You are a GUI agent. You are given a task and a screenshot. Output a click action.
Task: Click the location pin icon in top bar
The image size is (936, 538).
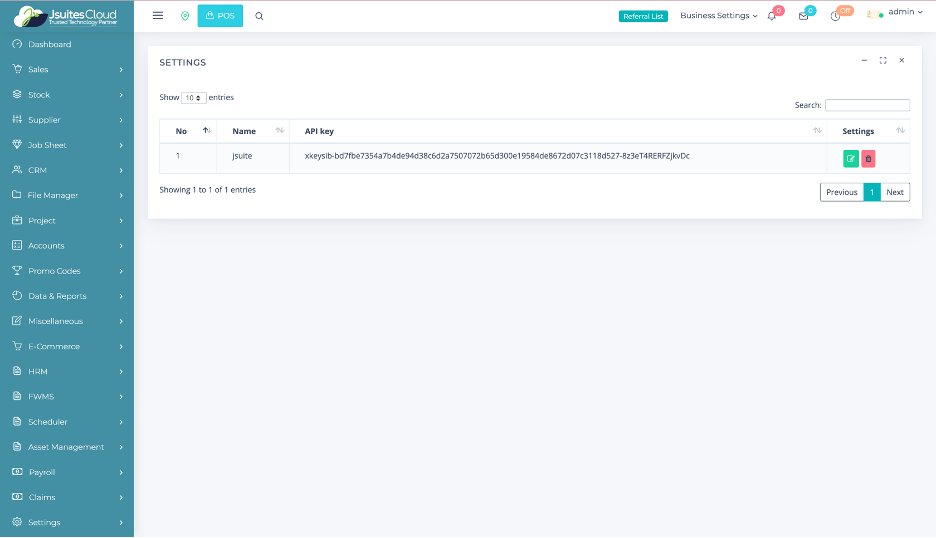[x=184, y=16]
